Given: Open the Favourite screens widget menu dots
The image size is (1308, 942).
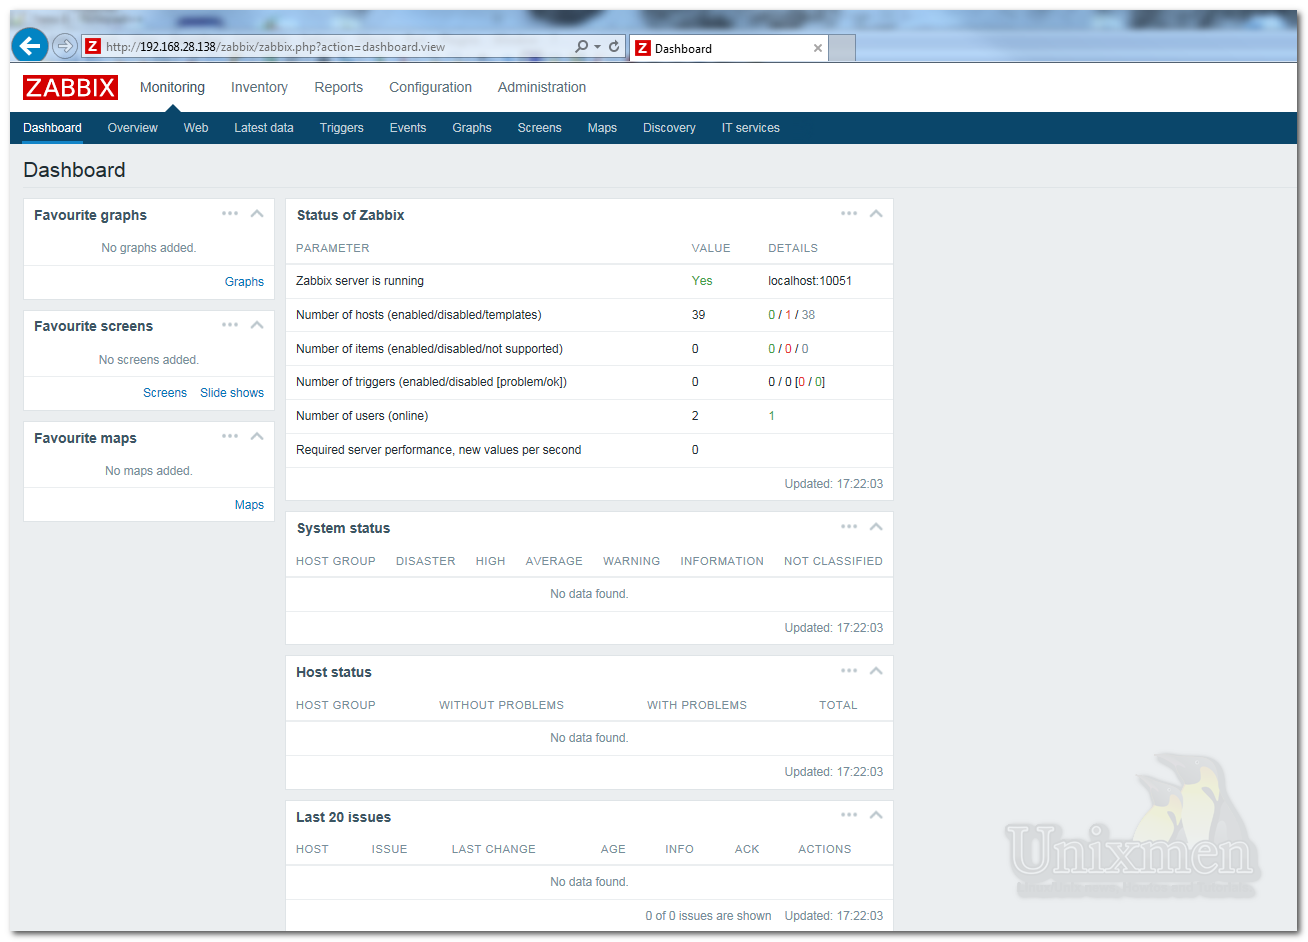Looking at the screenshot, I should click(x=230, y=324).
